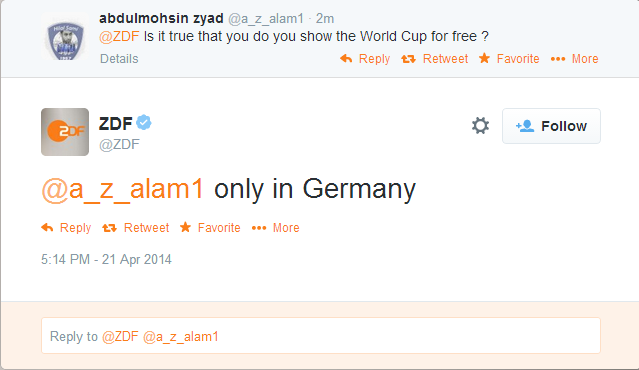Expand the More text under ZDF tweet

pos(286,228)
